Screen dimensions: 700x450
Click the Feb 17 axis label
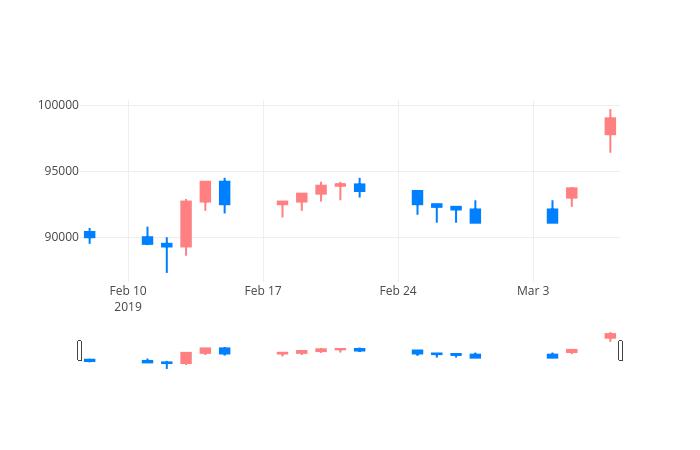click(263, 291)
